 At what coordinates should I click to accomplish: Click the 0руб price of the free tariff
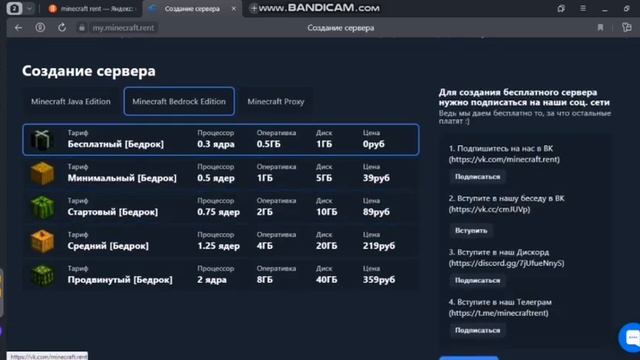[x=373, y=144]
